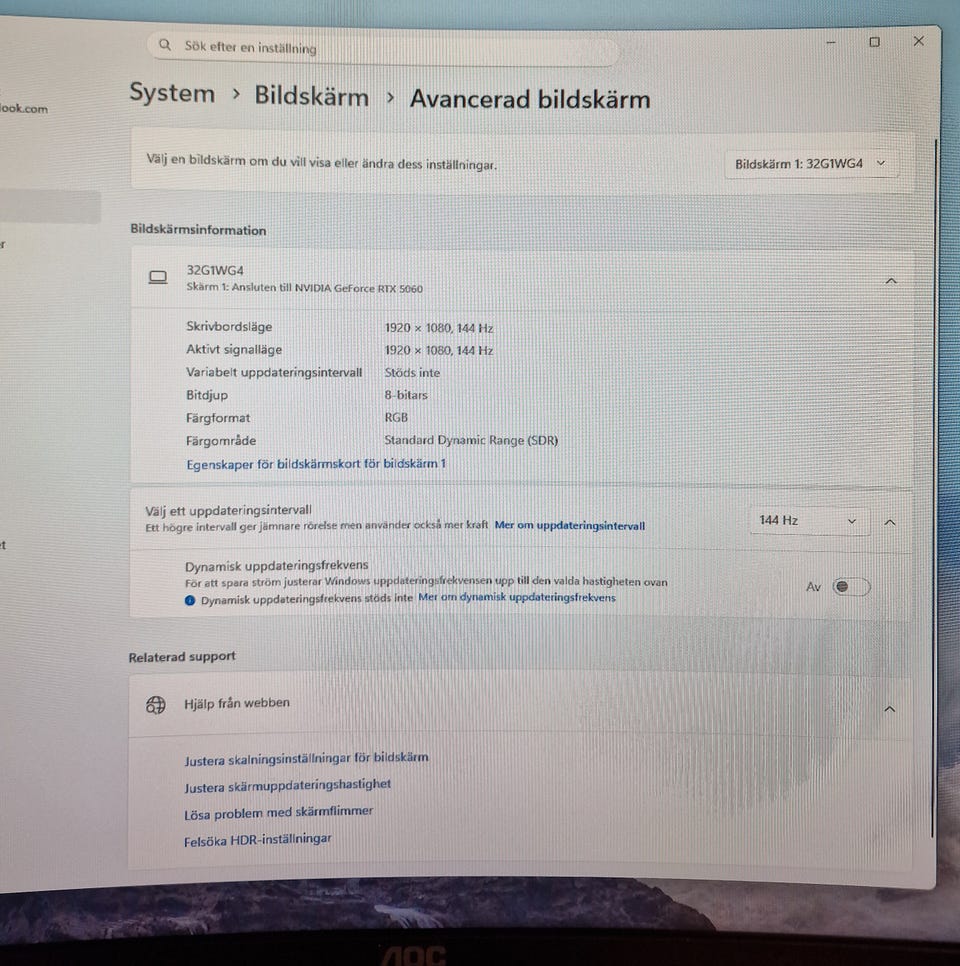
Task: Maximize the Settings window
Action: tap(874, 42)
